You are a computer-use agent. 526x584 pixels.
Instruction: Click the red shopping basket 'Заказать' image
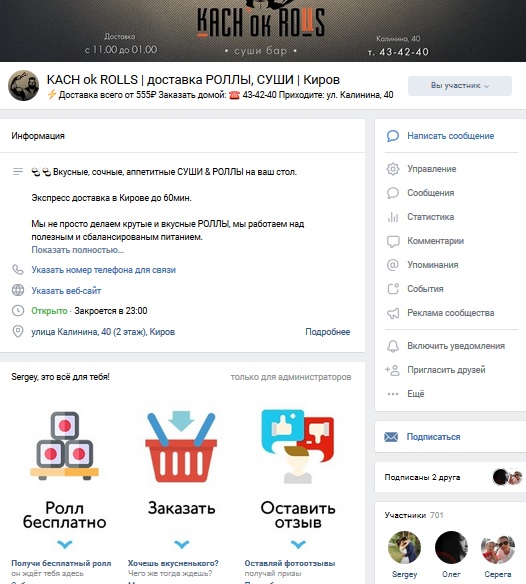[181, 447]
